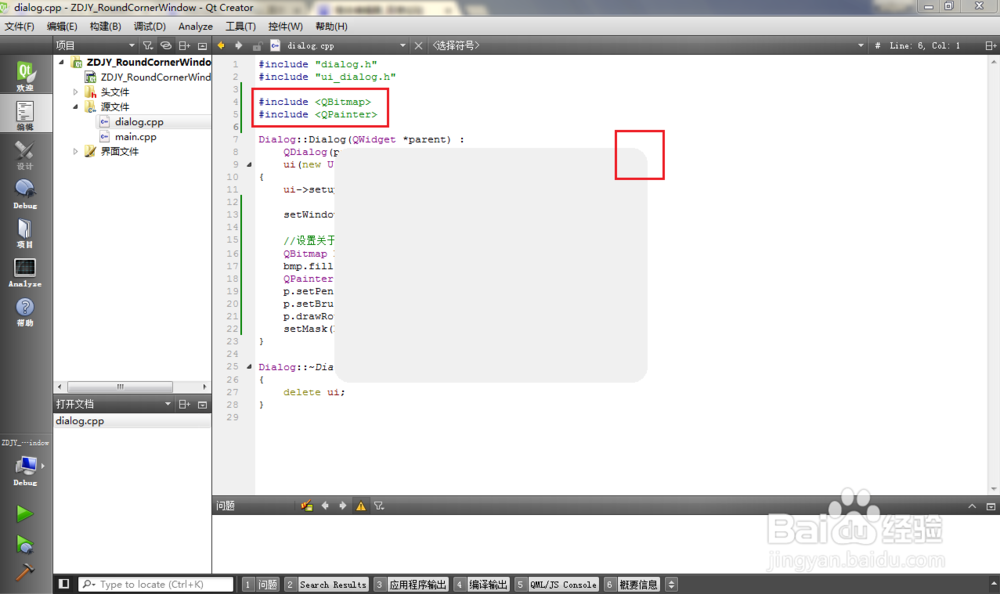Open the Analyze menu
Image resolution: width=1000 pixels, height=594 pixels.
pos(195,26)
